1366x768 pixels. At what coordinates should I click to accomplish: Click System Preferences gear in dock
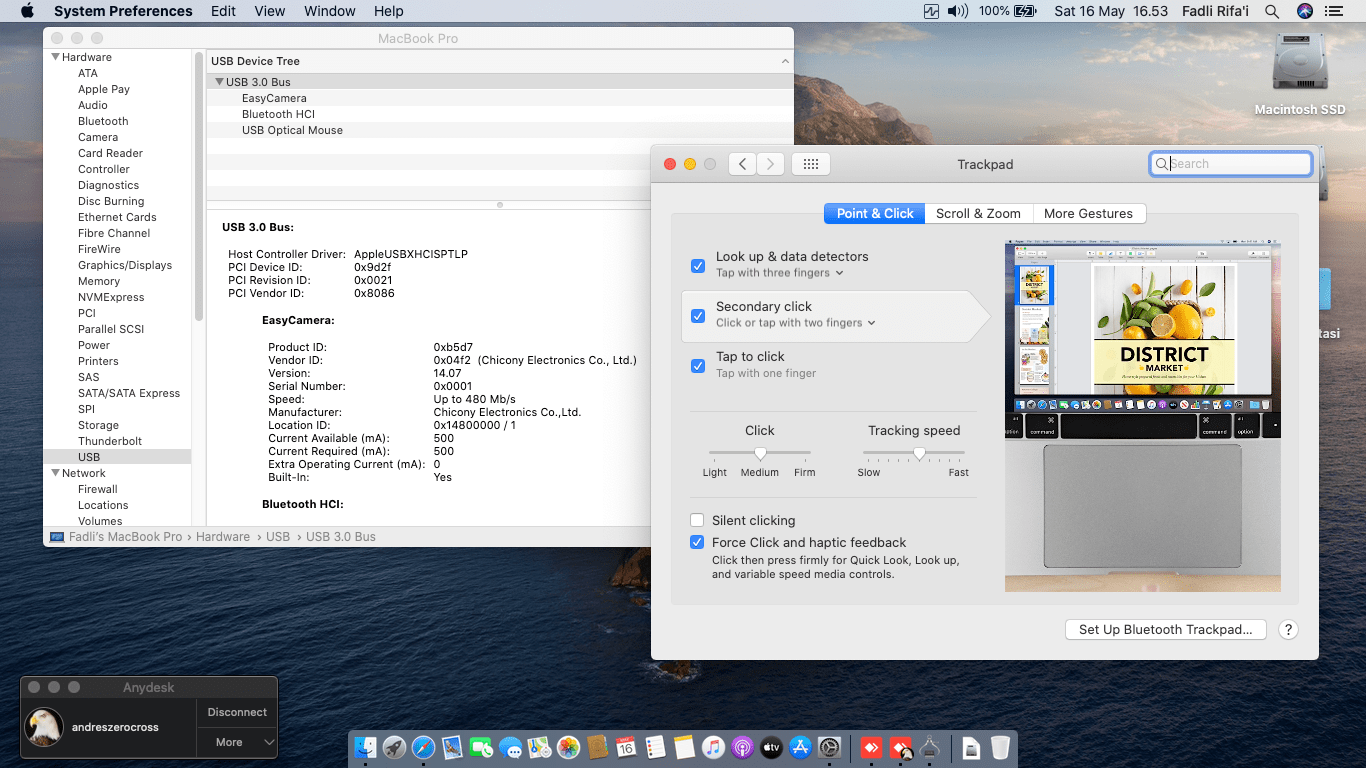(829, 747)
